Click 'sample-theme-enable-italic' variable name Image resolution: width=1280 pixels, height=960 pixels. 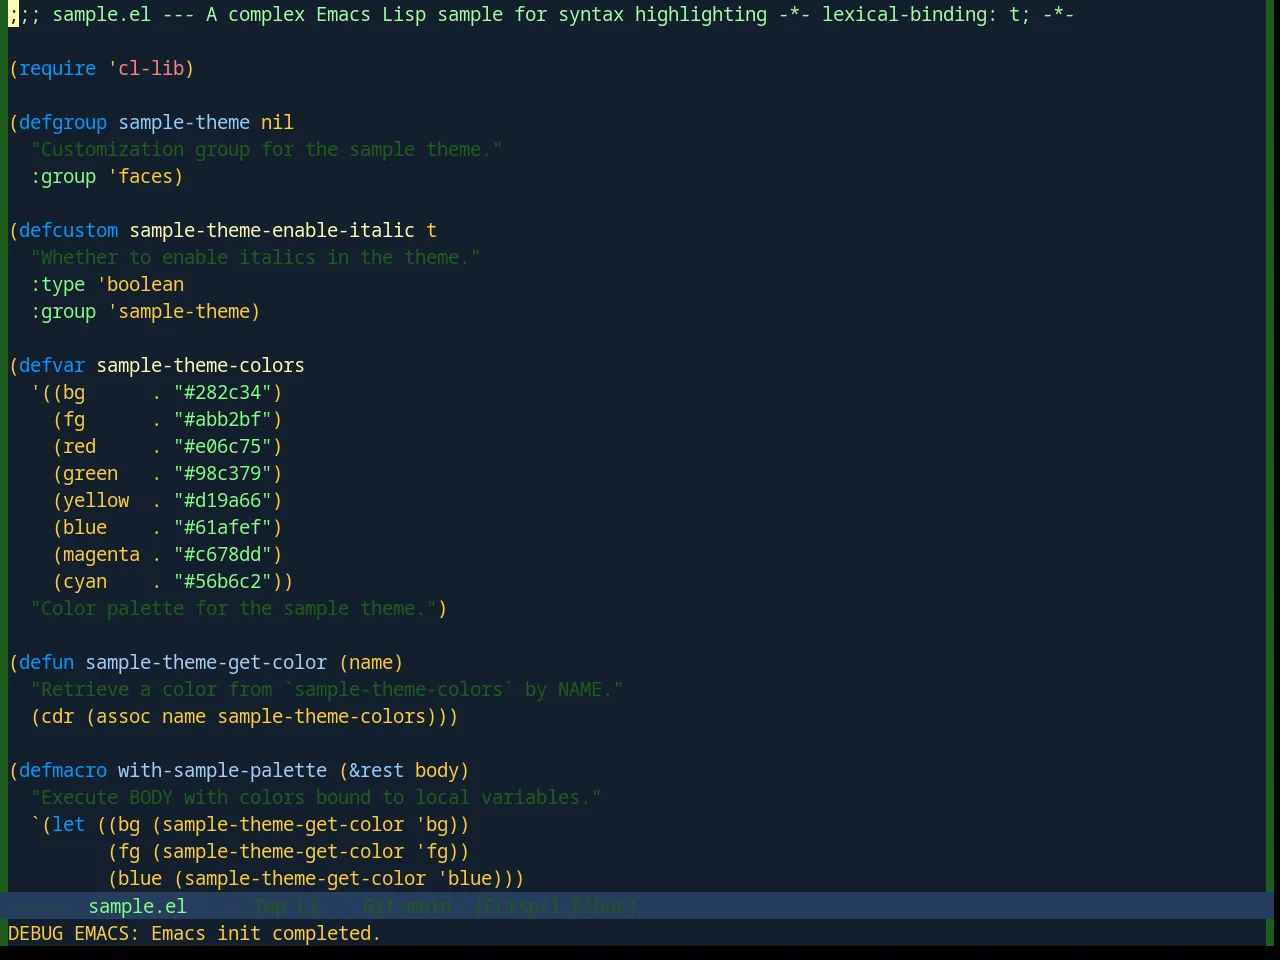tap(272, 230)
